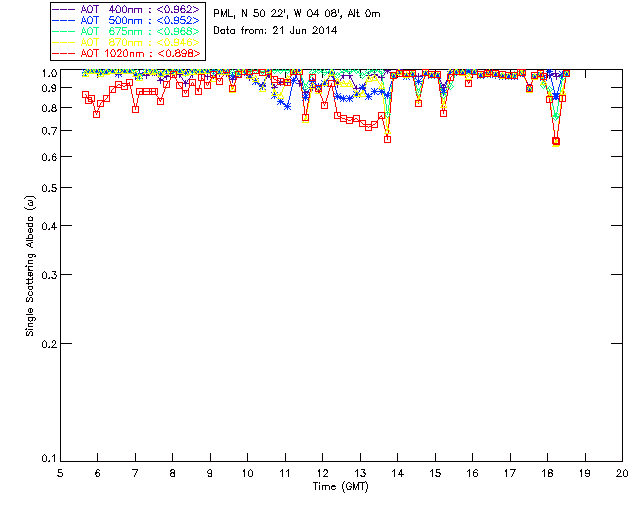This screenshot has width=640, height=512.
Task: Click the x-axis tick label 13
Action: point(360,473)
